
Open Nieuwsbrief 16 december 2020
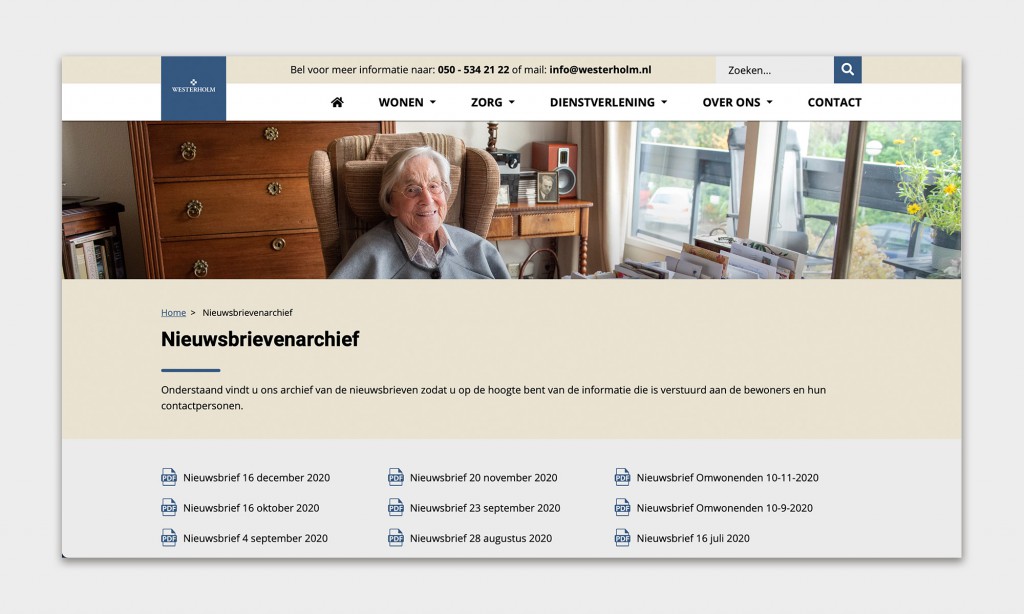coord(257,477)
